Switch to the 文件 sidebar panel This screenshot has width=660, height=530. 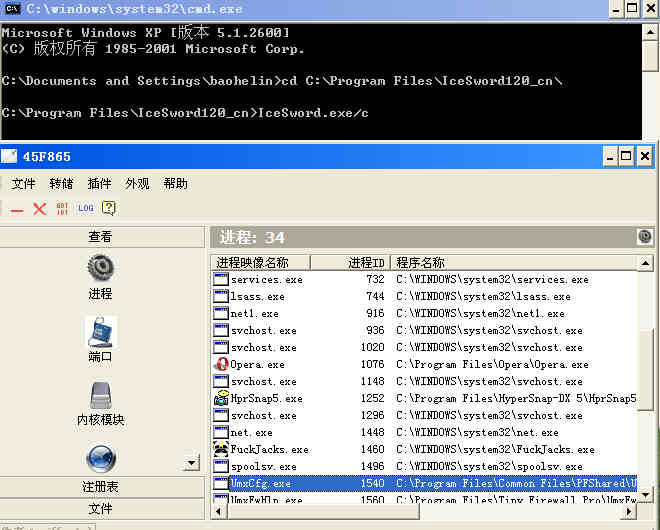coord(102,509)
